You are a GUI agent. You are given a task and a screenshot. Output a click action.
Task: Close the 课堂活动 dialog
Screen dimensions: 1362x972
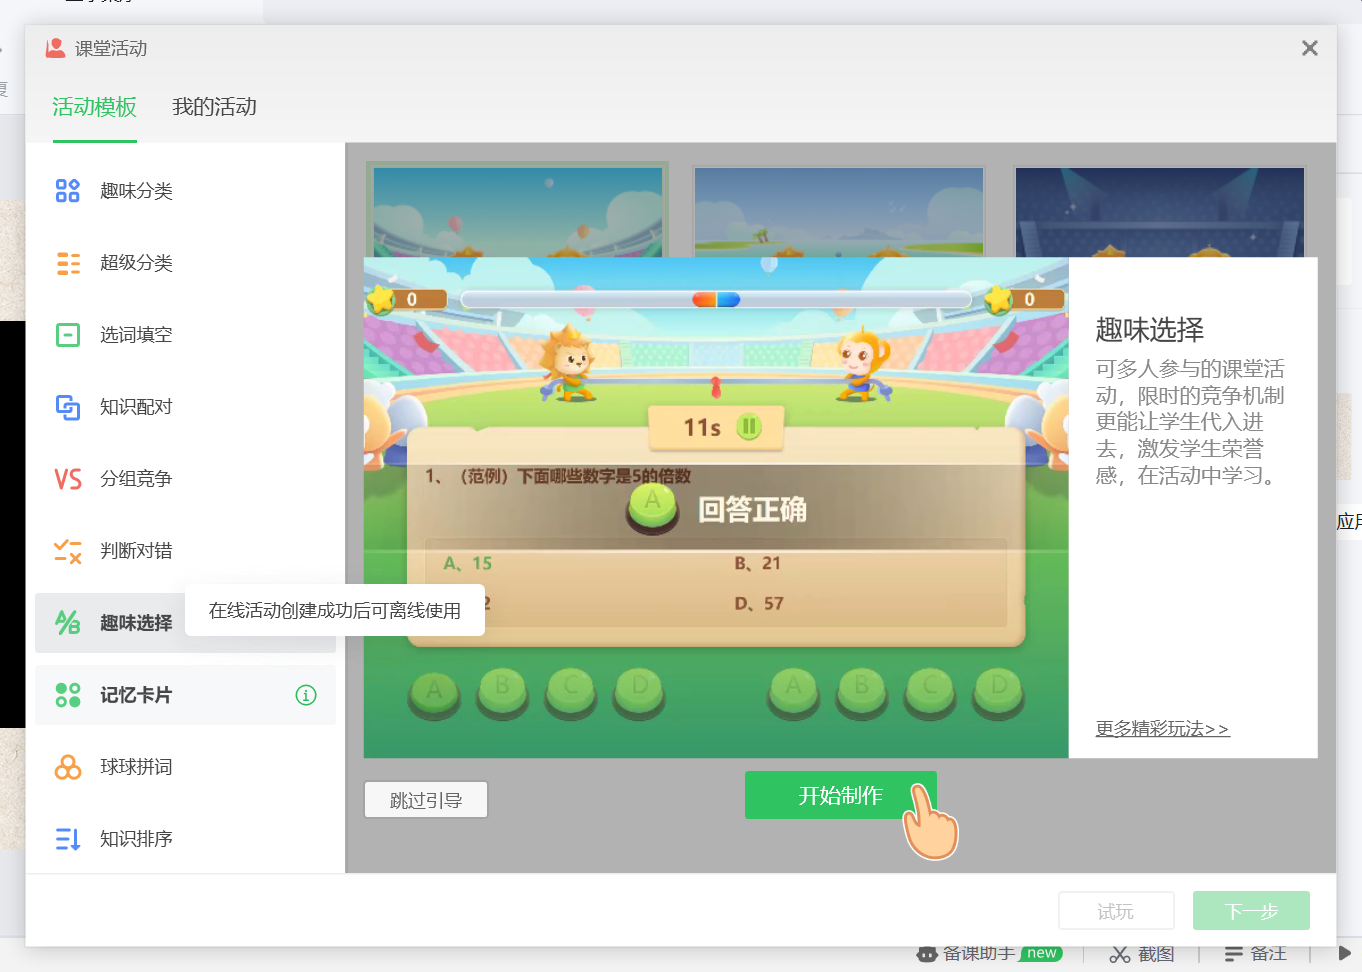[1310, 48]
